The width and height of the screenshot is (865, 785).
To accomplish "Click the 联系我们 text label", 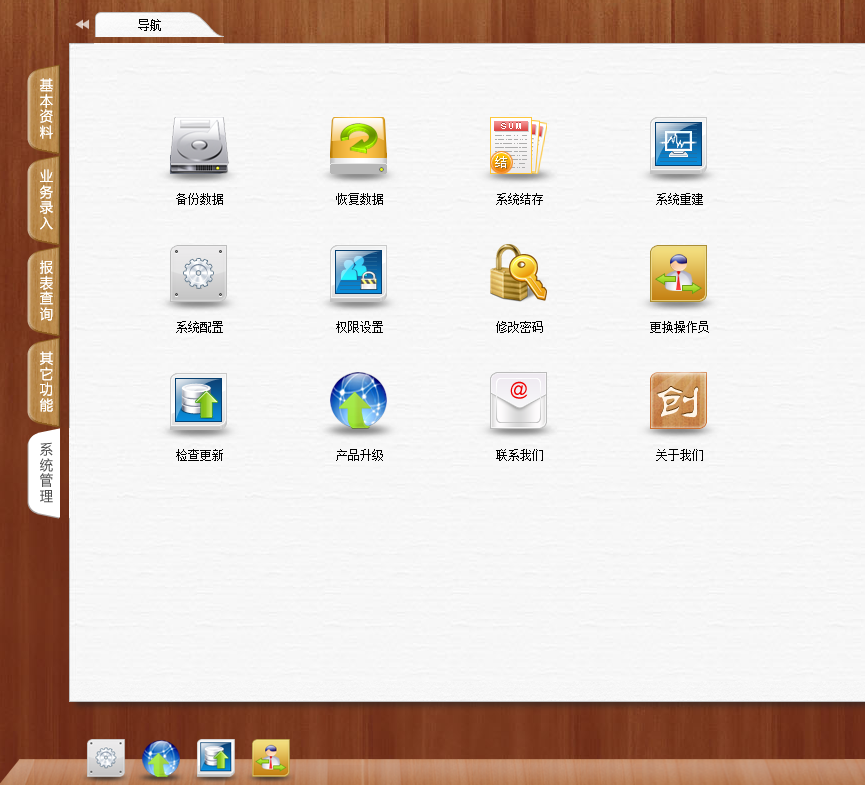I will pos(519,455).
